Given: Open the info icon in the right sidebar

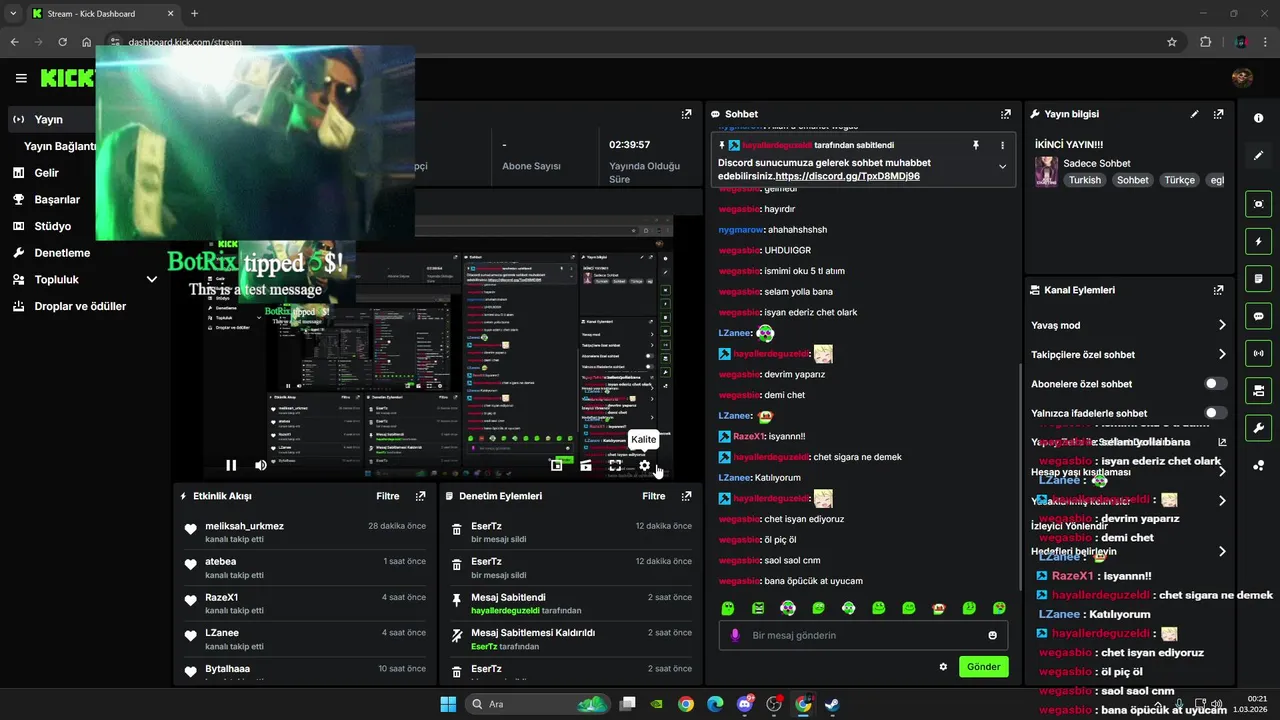Looking at the screenshot, I should coord(1258,118).
